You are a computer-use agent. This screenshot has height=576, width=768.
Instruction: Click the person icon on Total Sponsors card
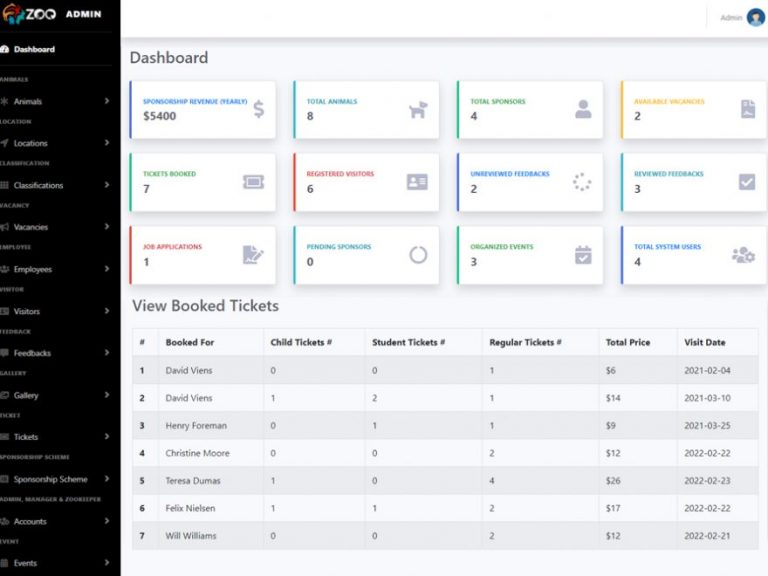583,110
